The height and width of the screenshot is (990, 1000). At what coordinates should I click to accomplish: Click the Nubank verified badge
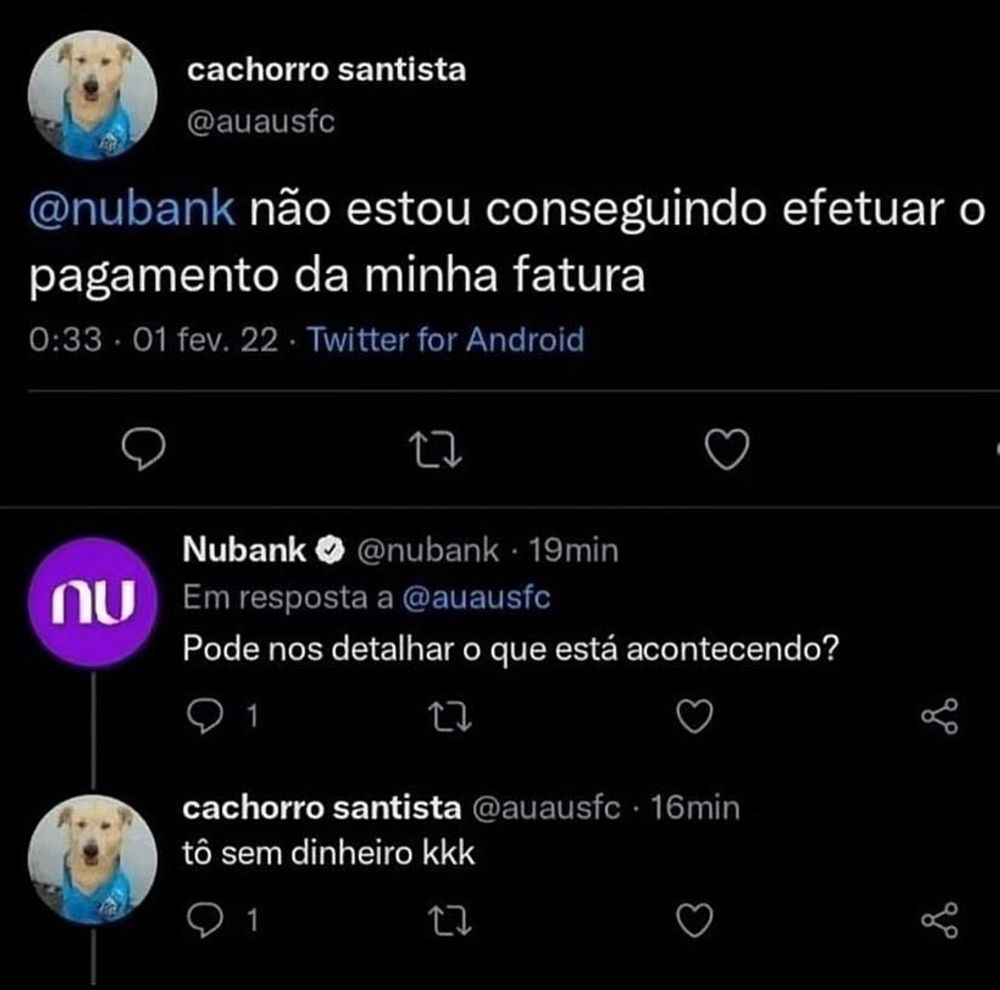pyautogui.click(x=330, y=550)
